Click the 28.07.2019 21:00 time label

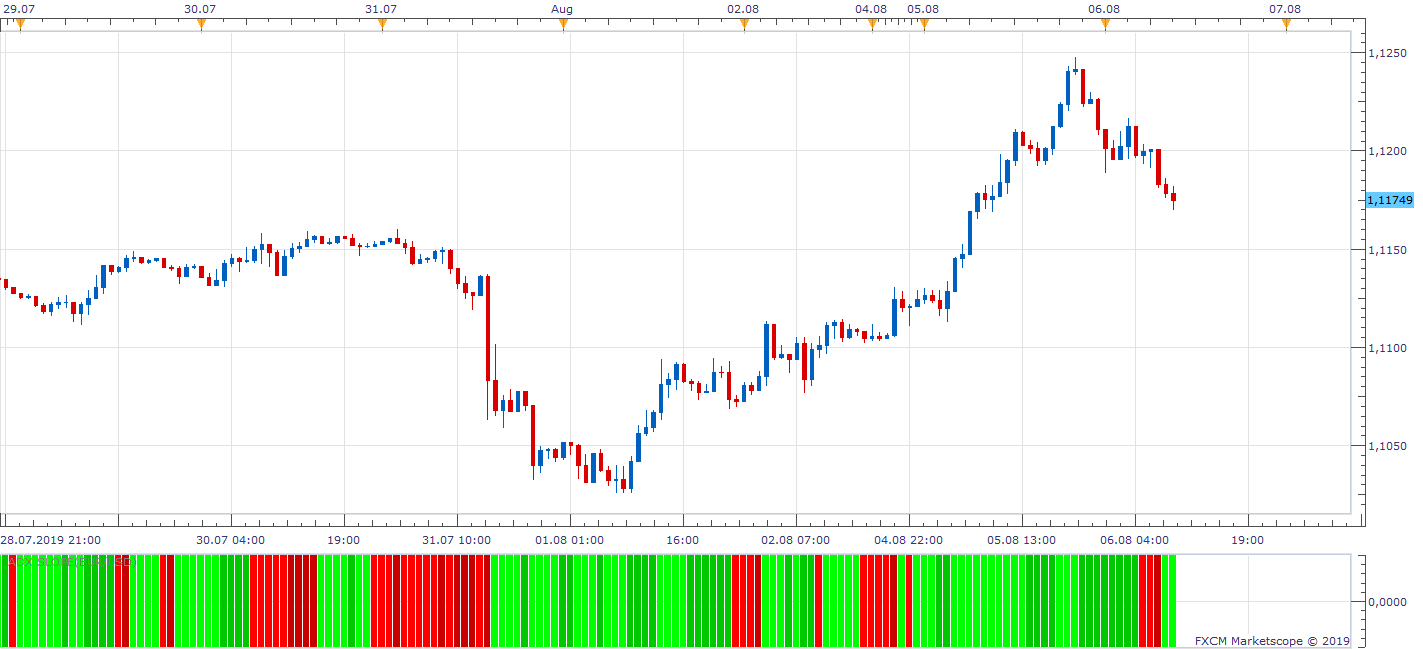[x=50, y=540]
